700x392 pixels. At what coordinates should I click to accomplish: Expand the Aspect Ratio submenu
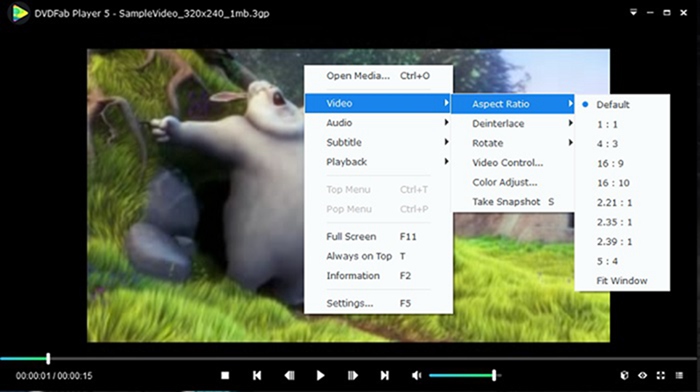click(x=513, y=104)
